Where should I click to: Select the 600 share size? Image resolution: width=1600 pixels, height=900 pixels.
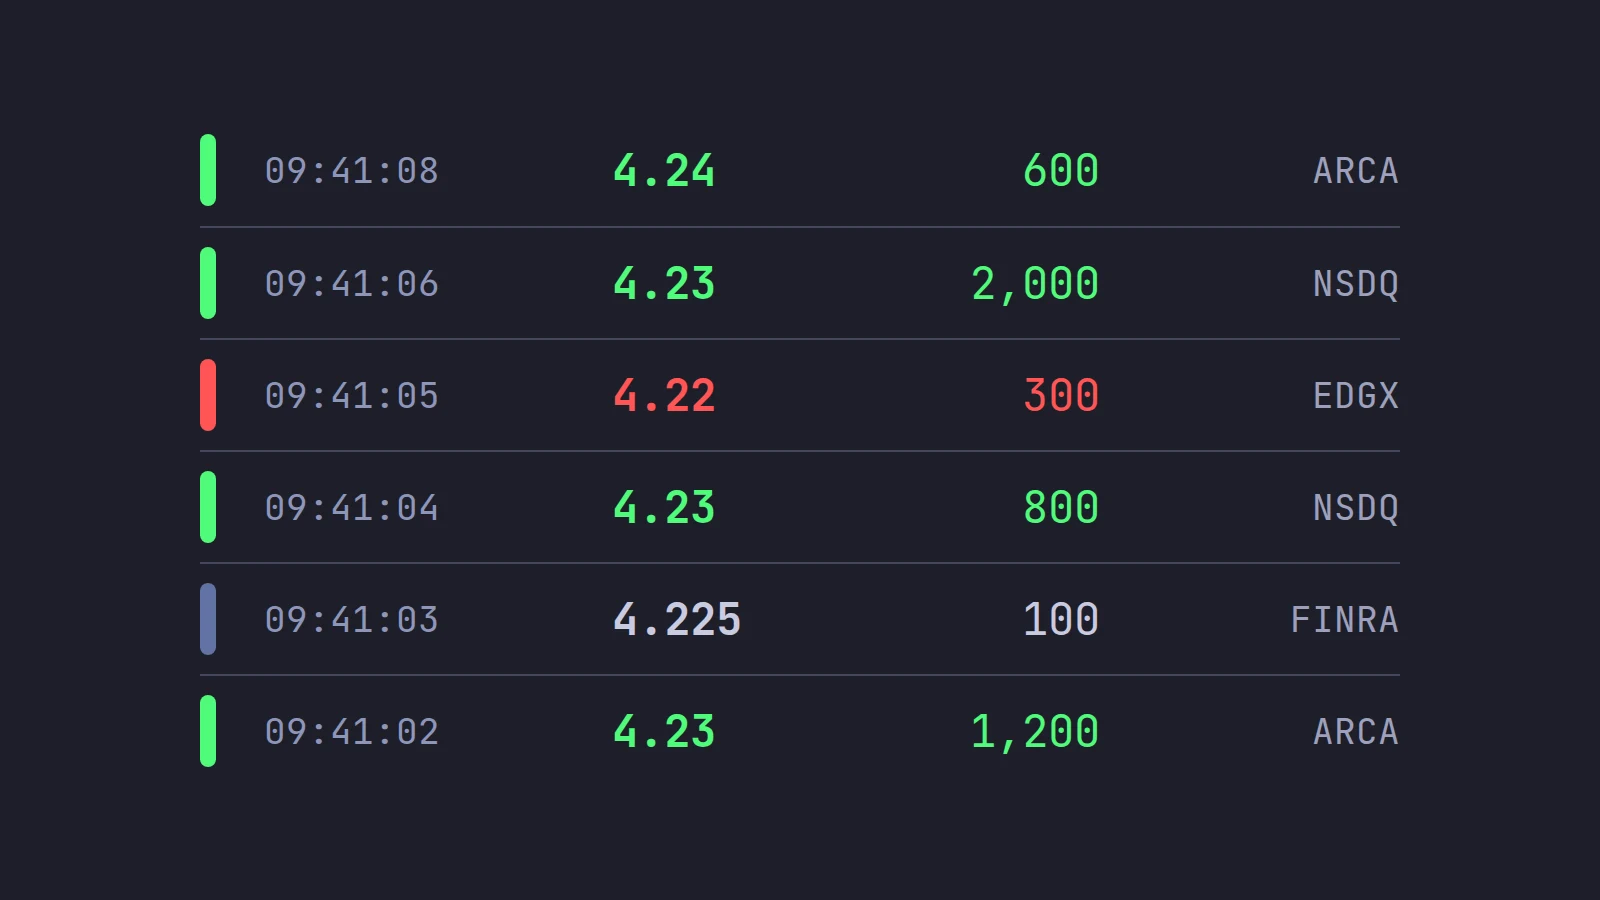pos(1061,171)
